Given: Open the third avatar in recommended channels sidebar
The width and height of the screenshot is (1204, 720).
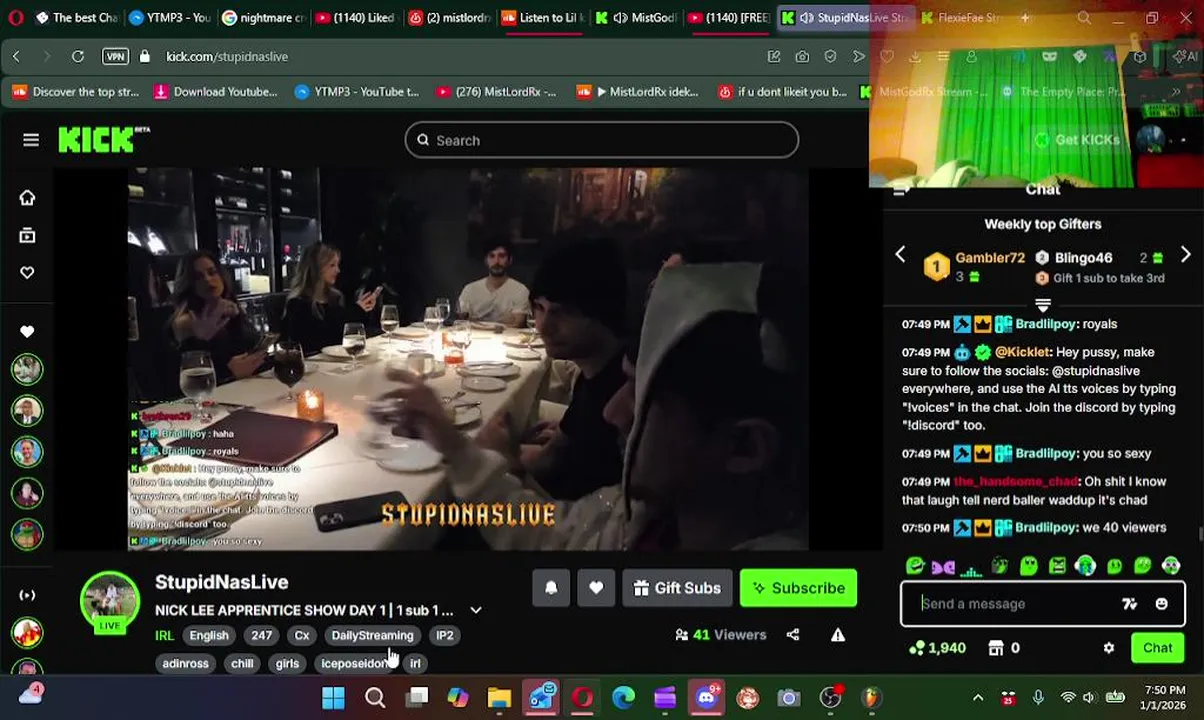Looking at the screenshot, I should (x=27, y=452).
